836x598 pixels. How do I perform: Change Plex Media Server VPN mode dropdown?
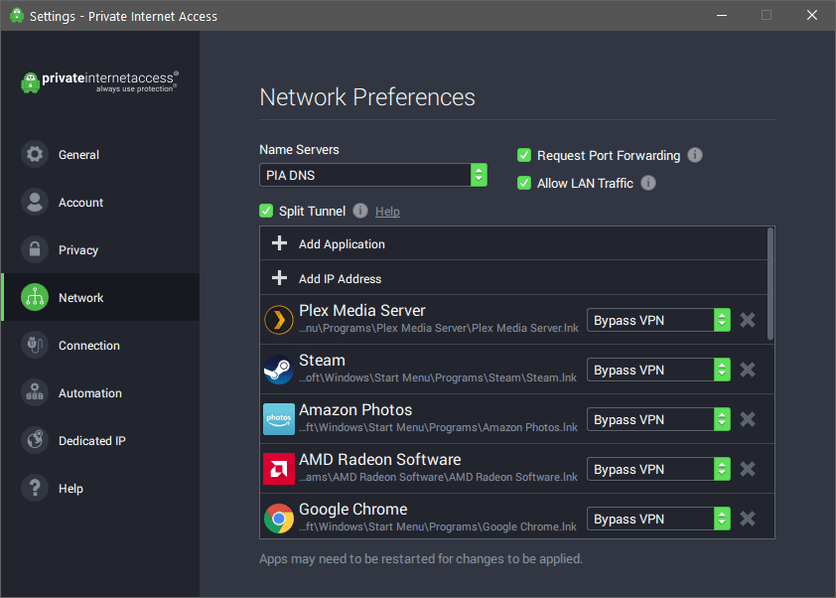pos(659,320)
